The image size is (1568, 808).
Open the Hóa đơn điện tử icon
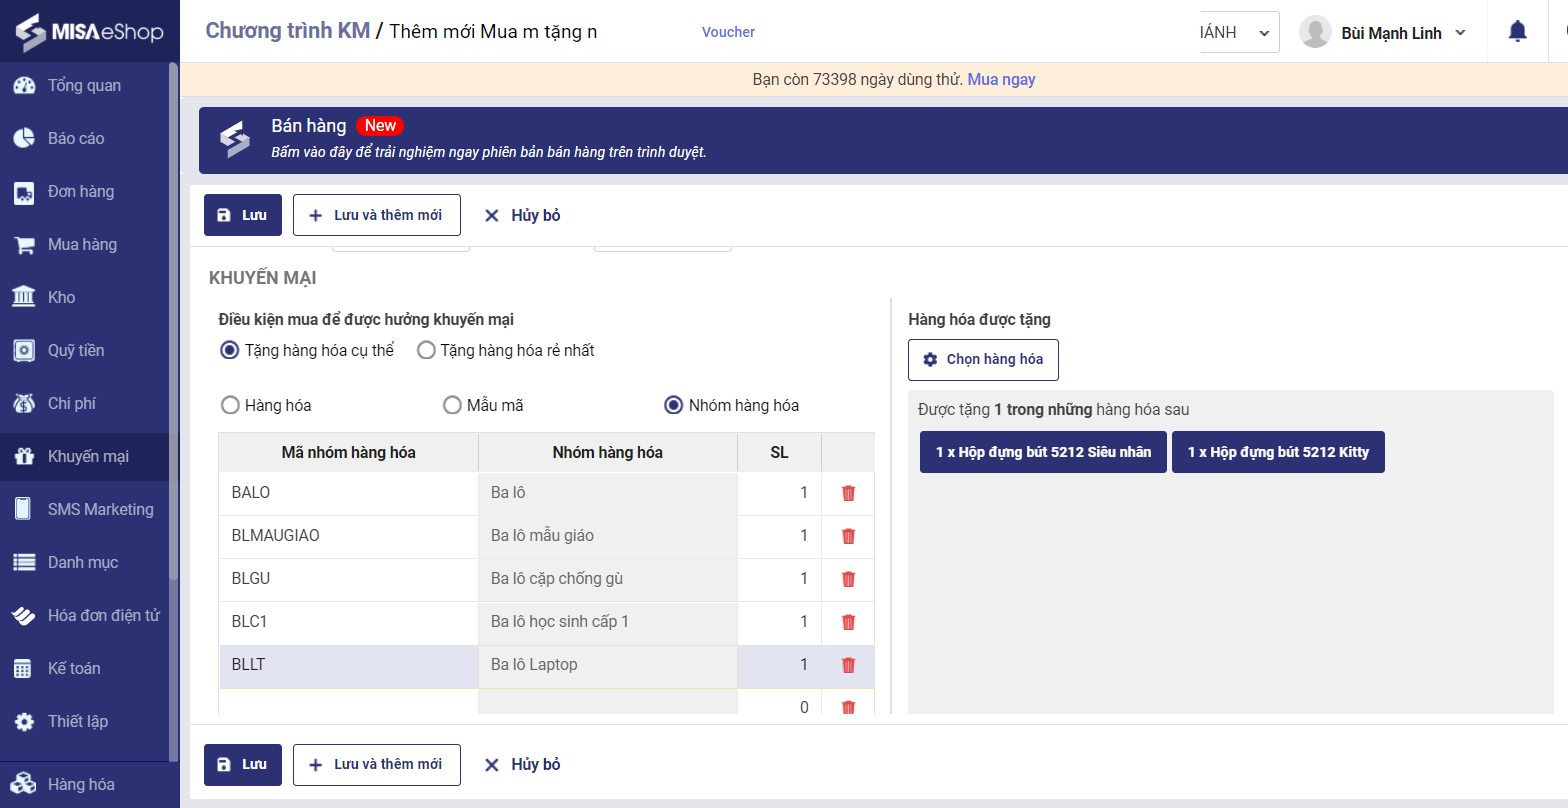pyautogui.click(x=24, y=615)
